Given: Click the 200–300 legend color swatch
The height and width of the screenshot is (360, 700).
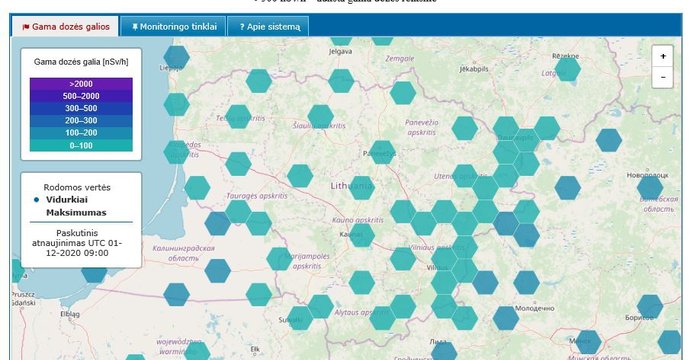Looking at the screenshot, I should (81, 120).
